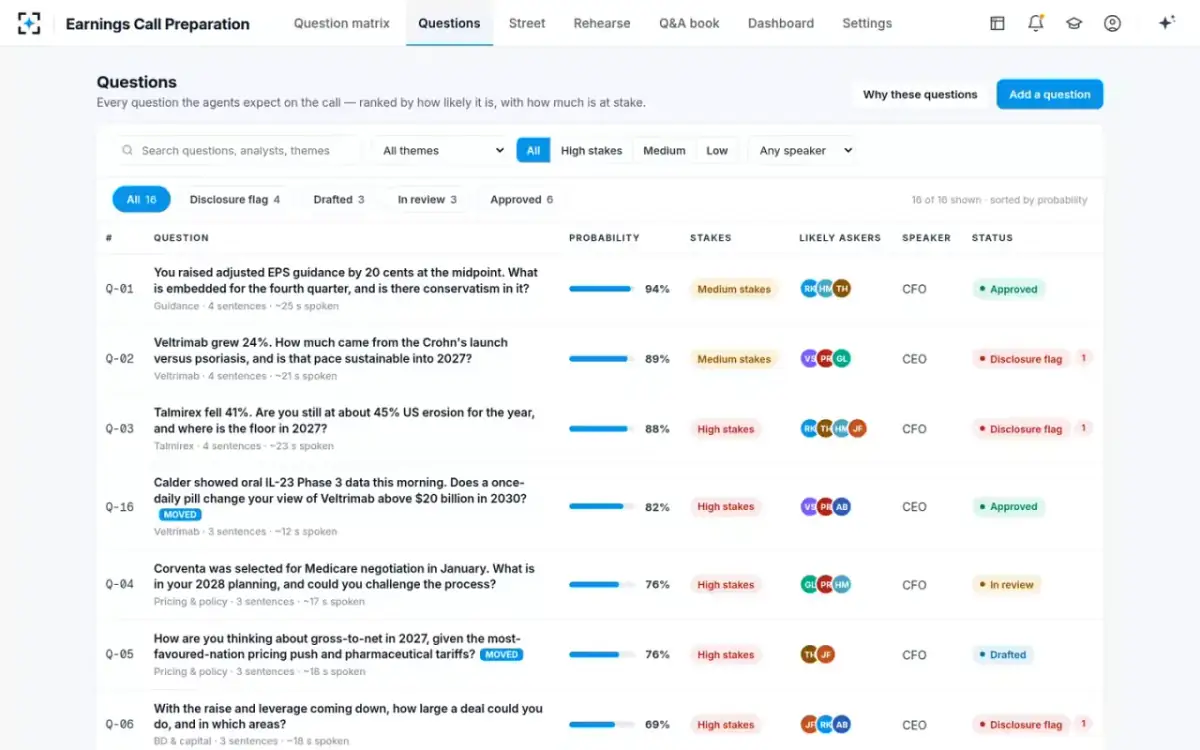Filter by High stakes
This screenshot has height=750, width=1200.
tap(591, 151)
